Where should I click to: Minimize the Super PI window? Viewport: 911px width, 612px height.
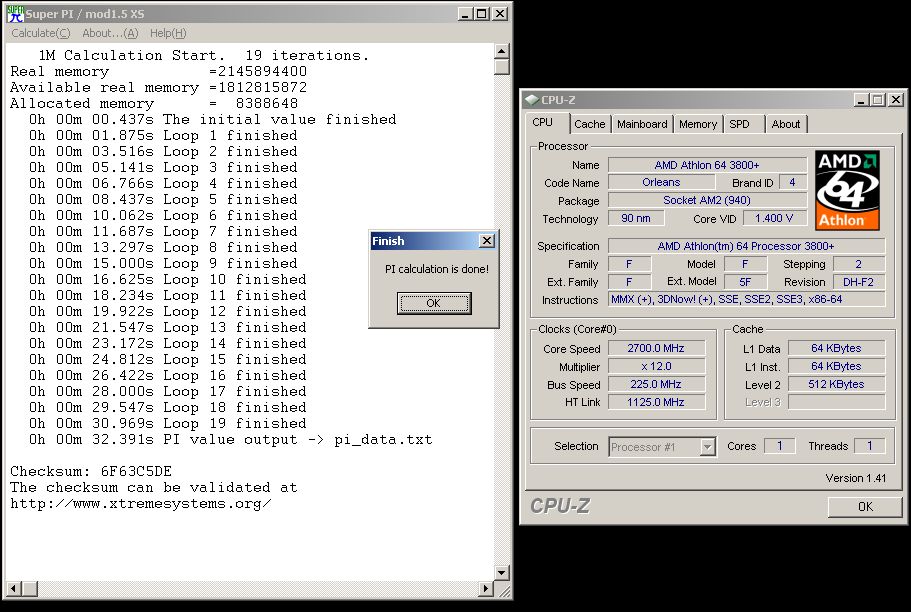pos(464,13)
